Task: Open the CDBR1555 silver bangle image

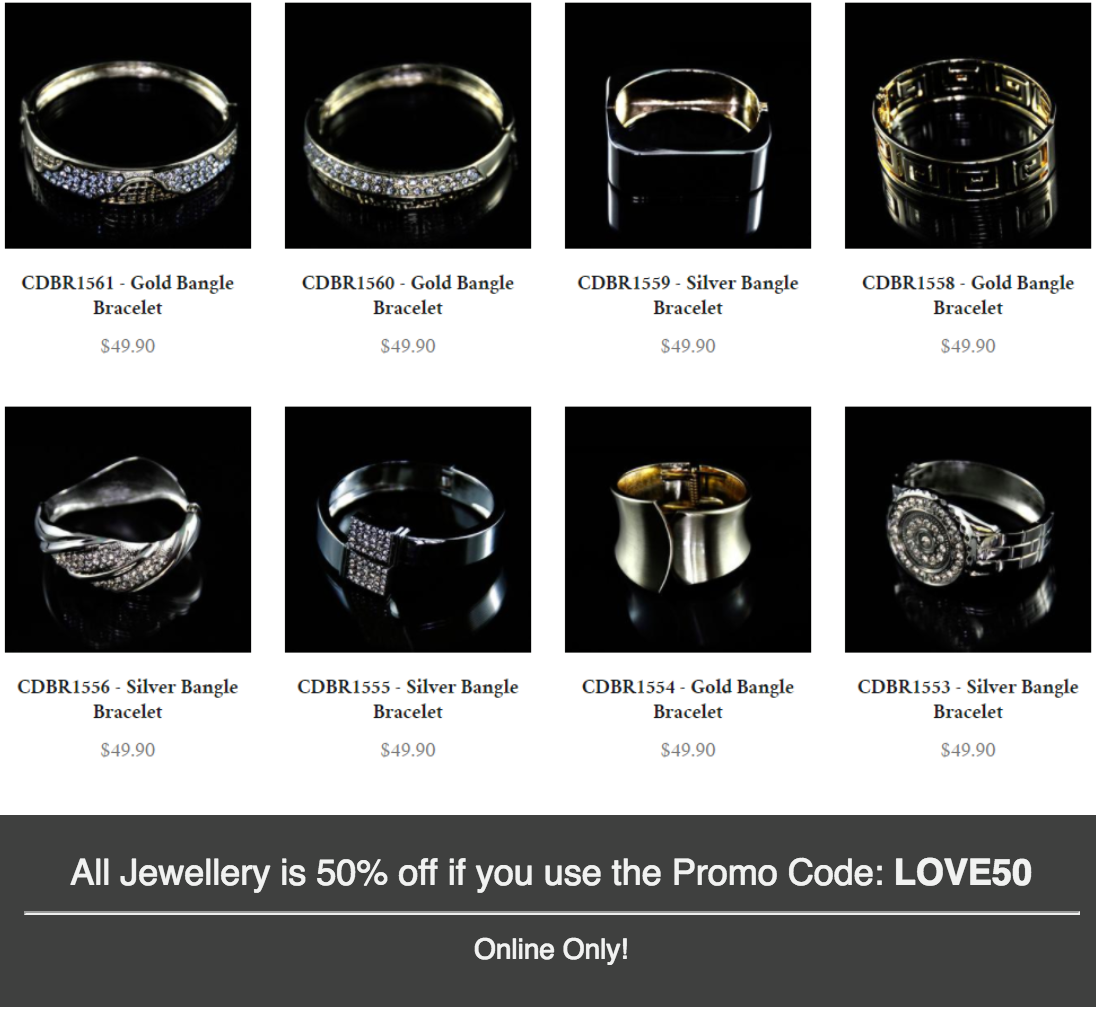Action: tap(408, 530)
